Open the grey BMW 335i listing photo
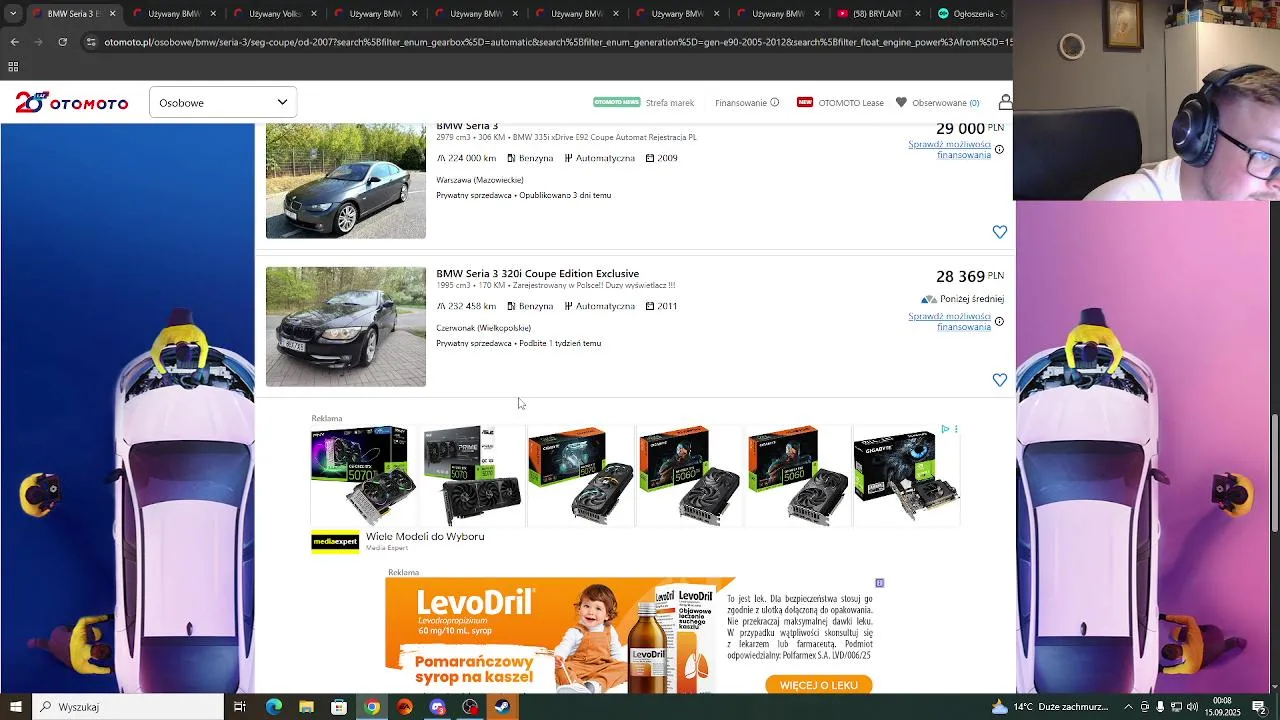Screen dimensions: 1280x720 pos(346,181)
